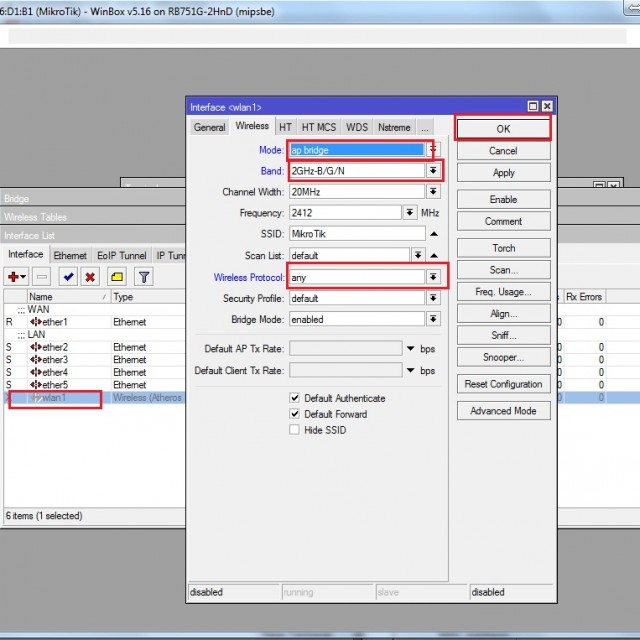
Task: Collapse the Scan List up arrow
Action: coord(434,256)
